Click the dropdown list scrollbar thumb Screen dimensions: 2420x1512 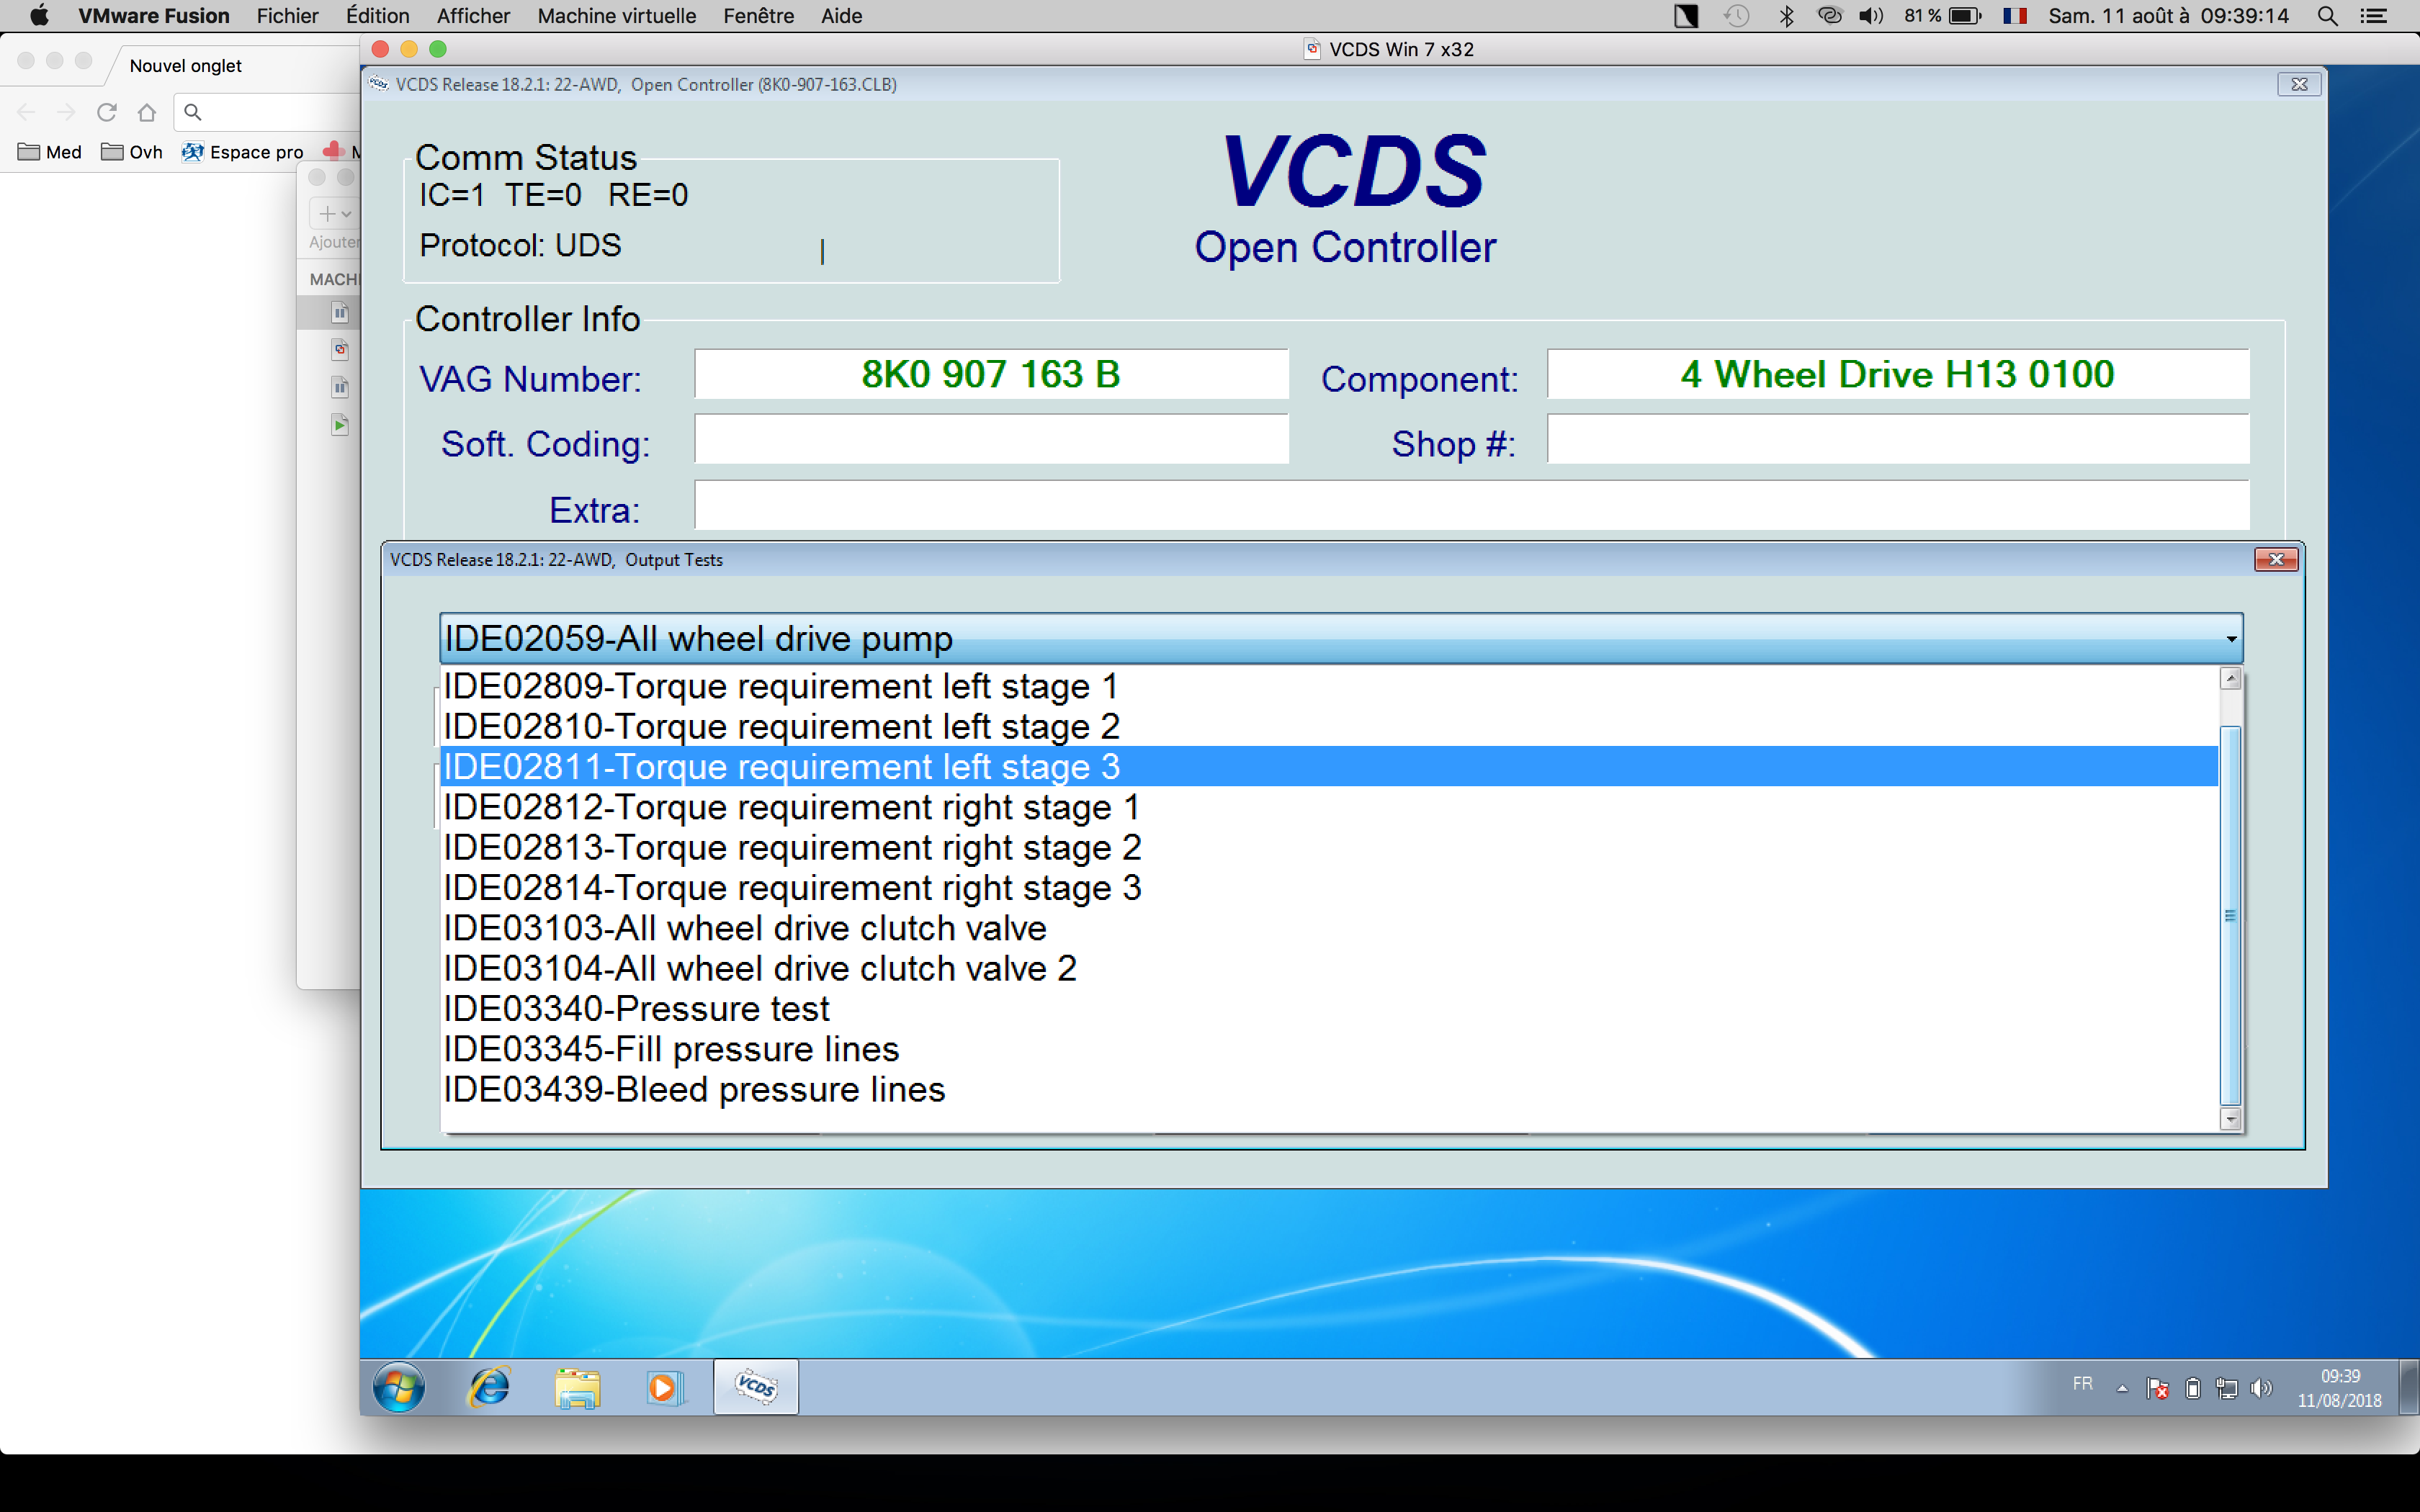coord(2230,915)
